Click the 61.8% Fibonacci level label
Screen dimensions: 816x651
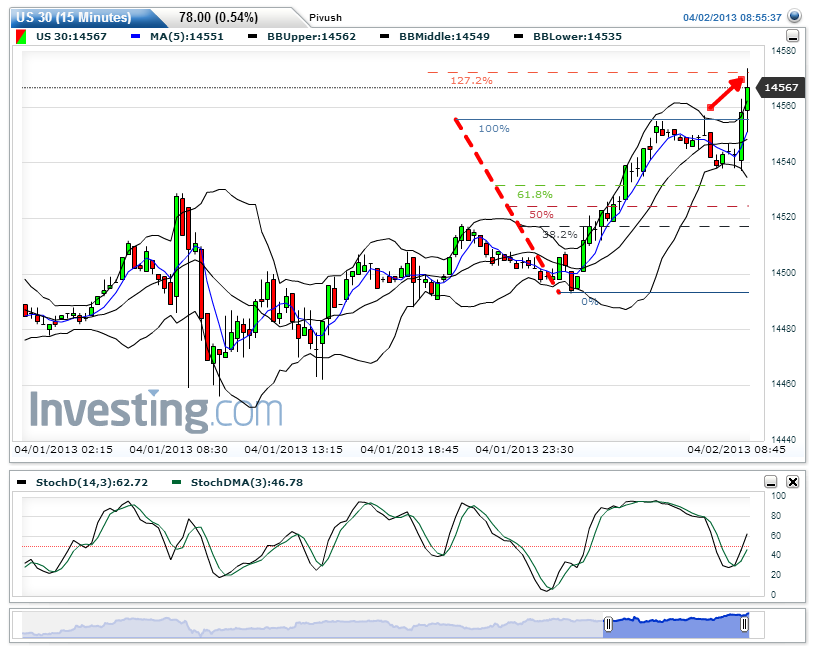click(534, 195)
